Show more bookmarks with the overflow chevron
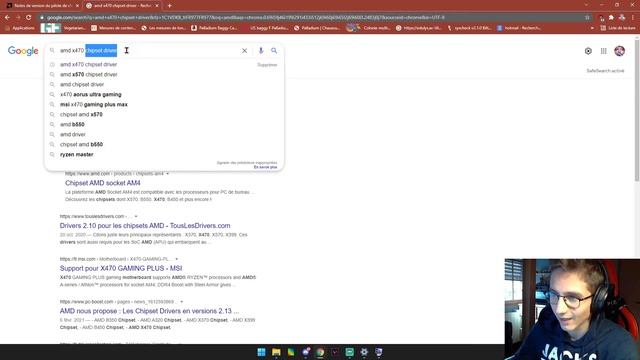The image size is (640, 360). pos(592,28)
